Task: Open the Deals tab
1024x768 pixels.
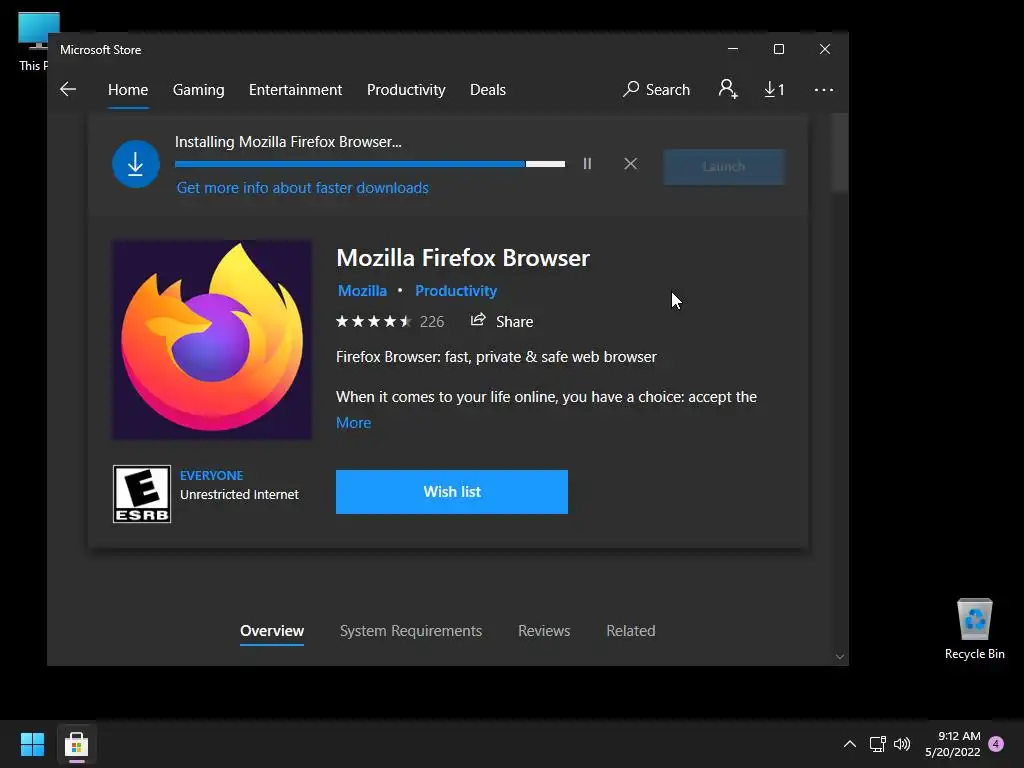Action: click(488, 89)
